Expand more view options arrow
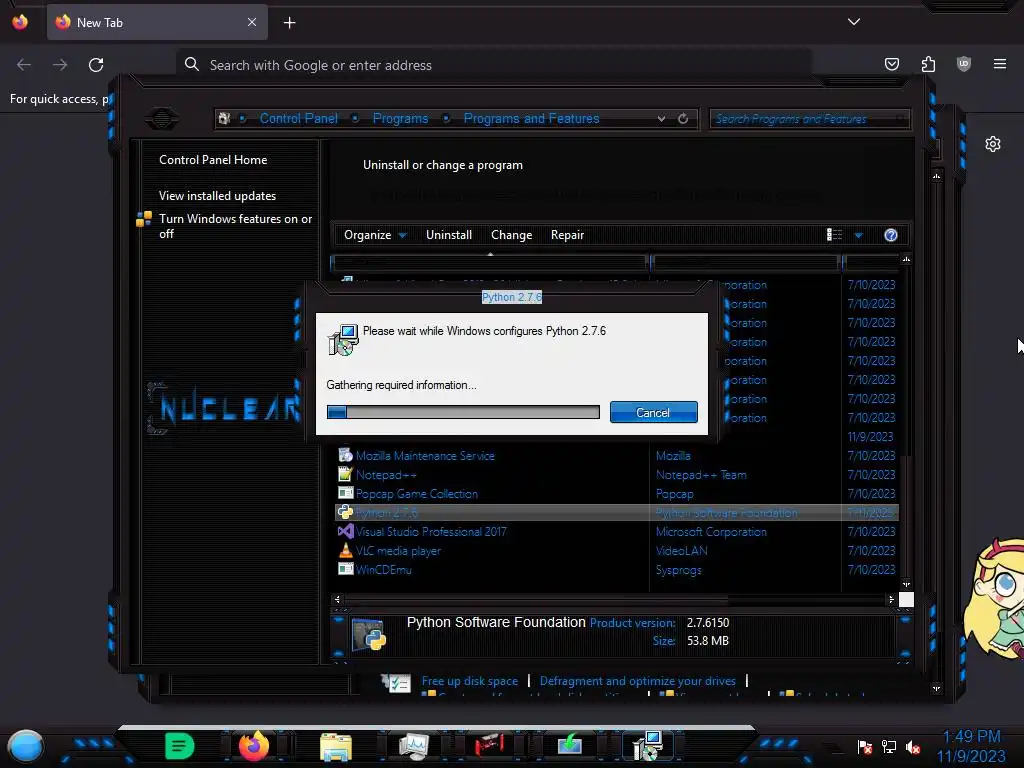Image resolution: width=1024 pixels, height=768 pixels. click(x=859, y=235)
